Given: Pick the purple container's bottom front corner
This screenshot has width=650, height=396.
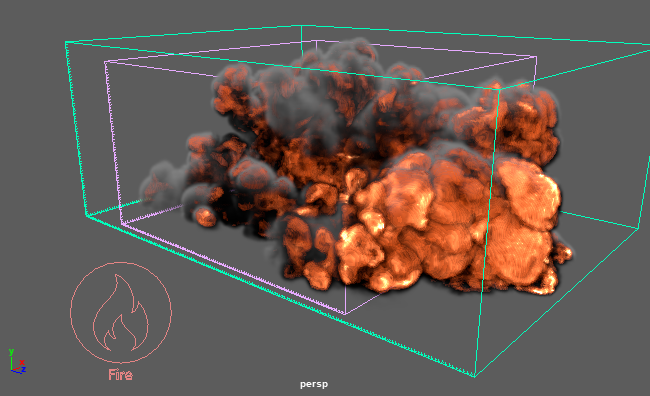Looking at the screenshot, I should [x=345, y=314].
